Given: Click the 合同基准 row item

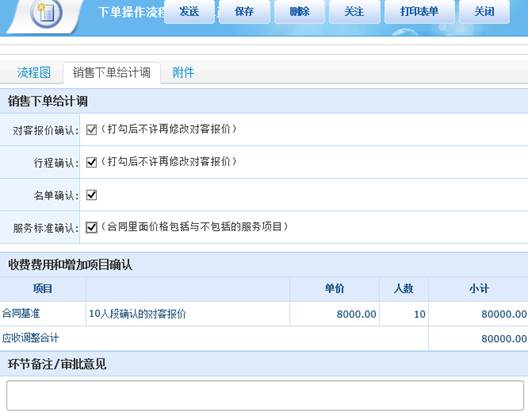Looking at the screenshot, I should [21, 314].
